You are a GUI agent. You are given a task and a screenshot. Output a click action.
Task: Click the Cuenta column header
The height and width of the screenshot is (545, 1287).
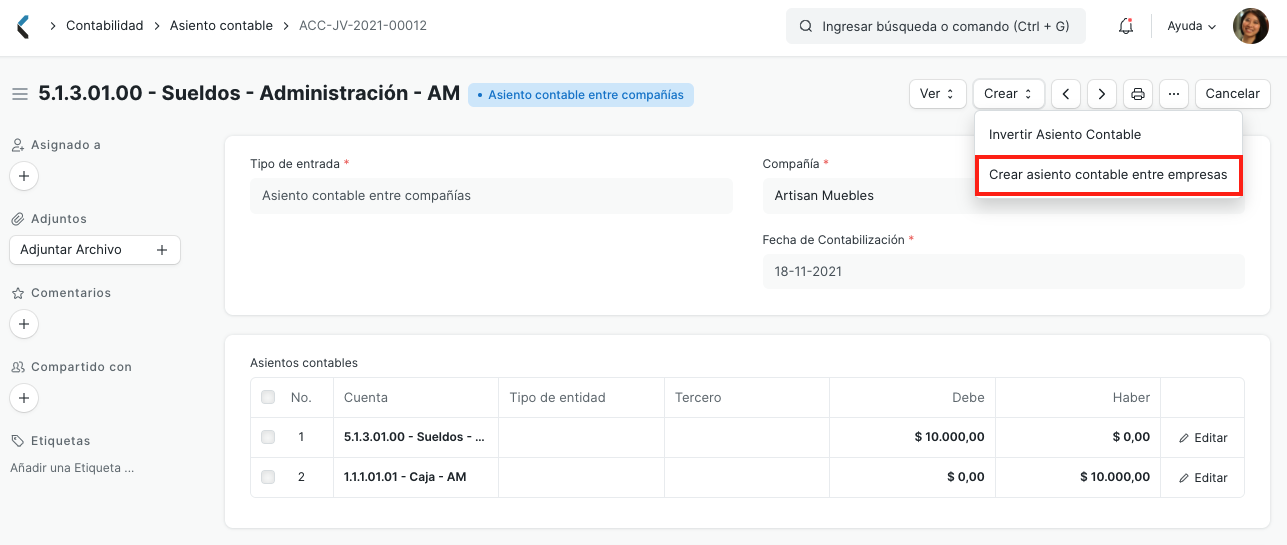415,398
